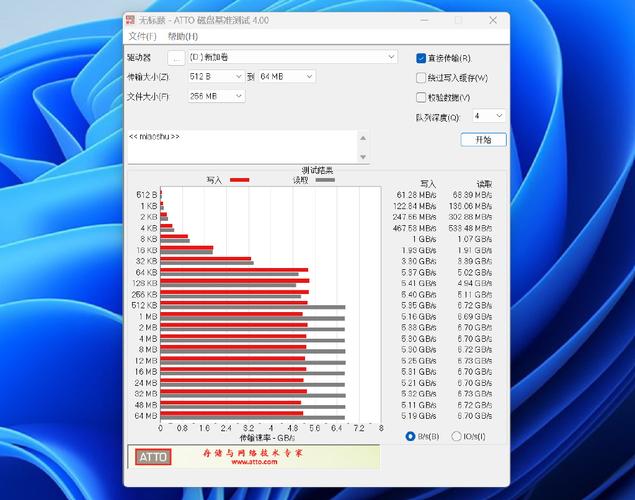Click the drive browse "..." button
This screenshot has height=500, width=635.
(x=176, y=58)
